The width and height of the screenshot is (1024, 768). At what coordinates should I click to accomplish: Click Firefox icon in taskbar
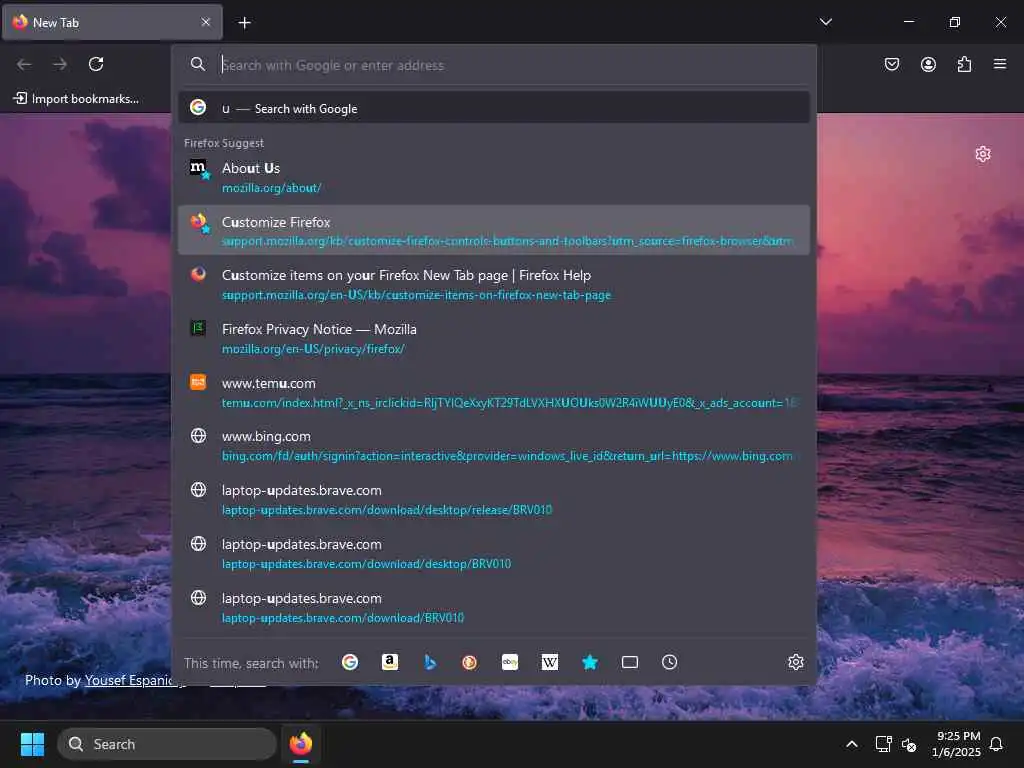pyautogui.click(x=300, y=744)
